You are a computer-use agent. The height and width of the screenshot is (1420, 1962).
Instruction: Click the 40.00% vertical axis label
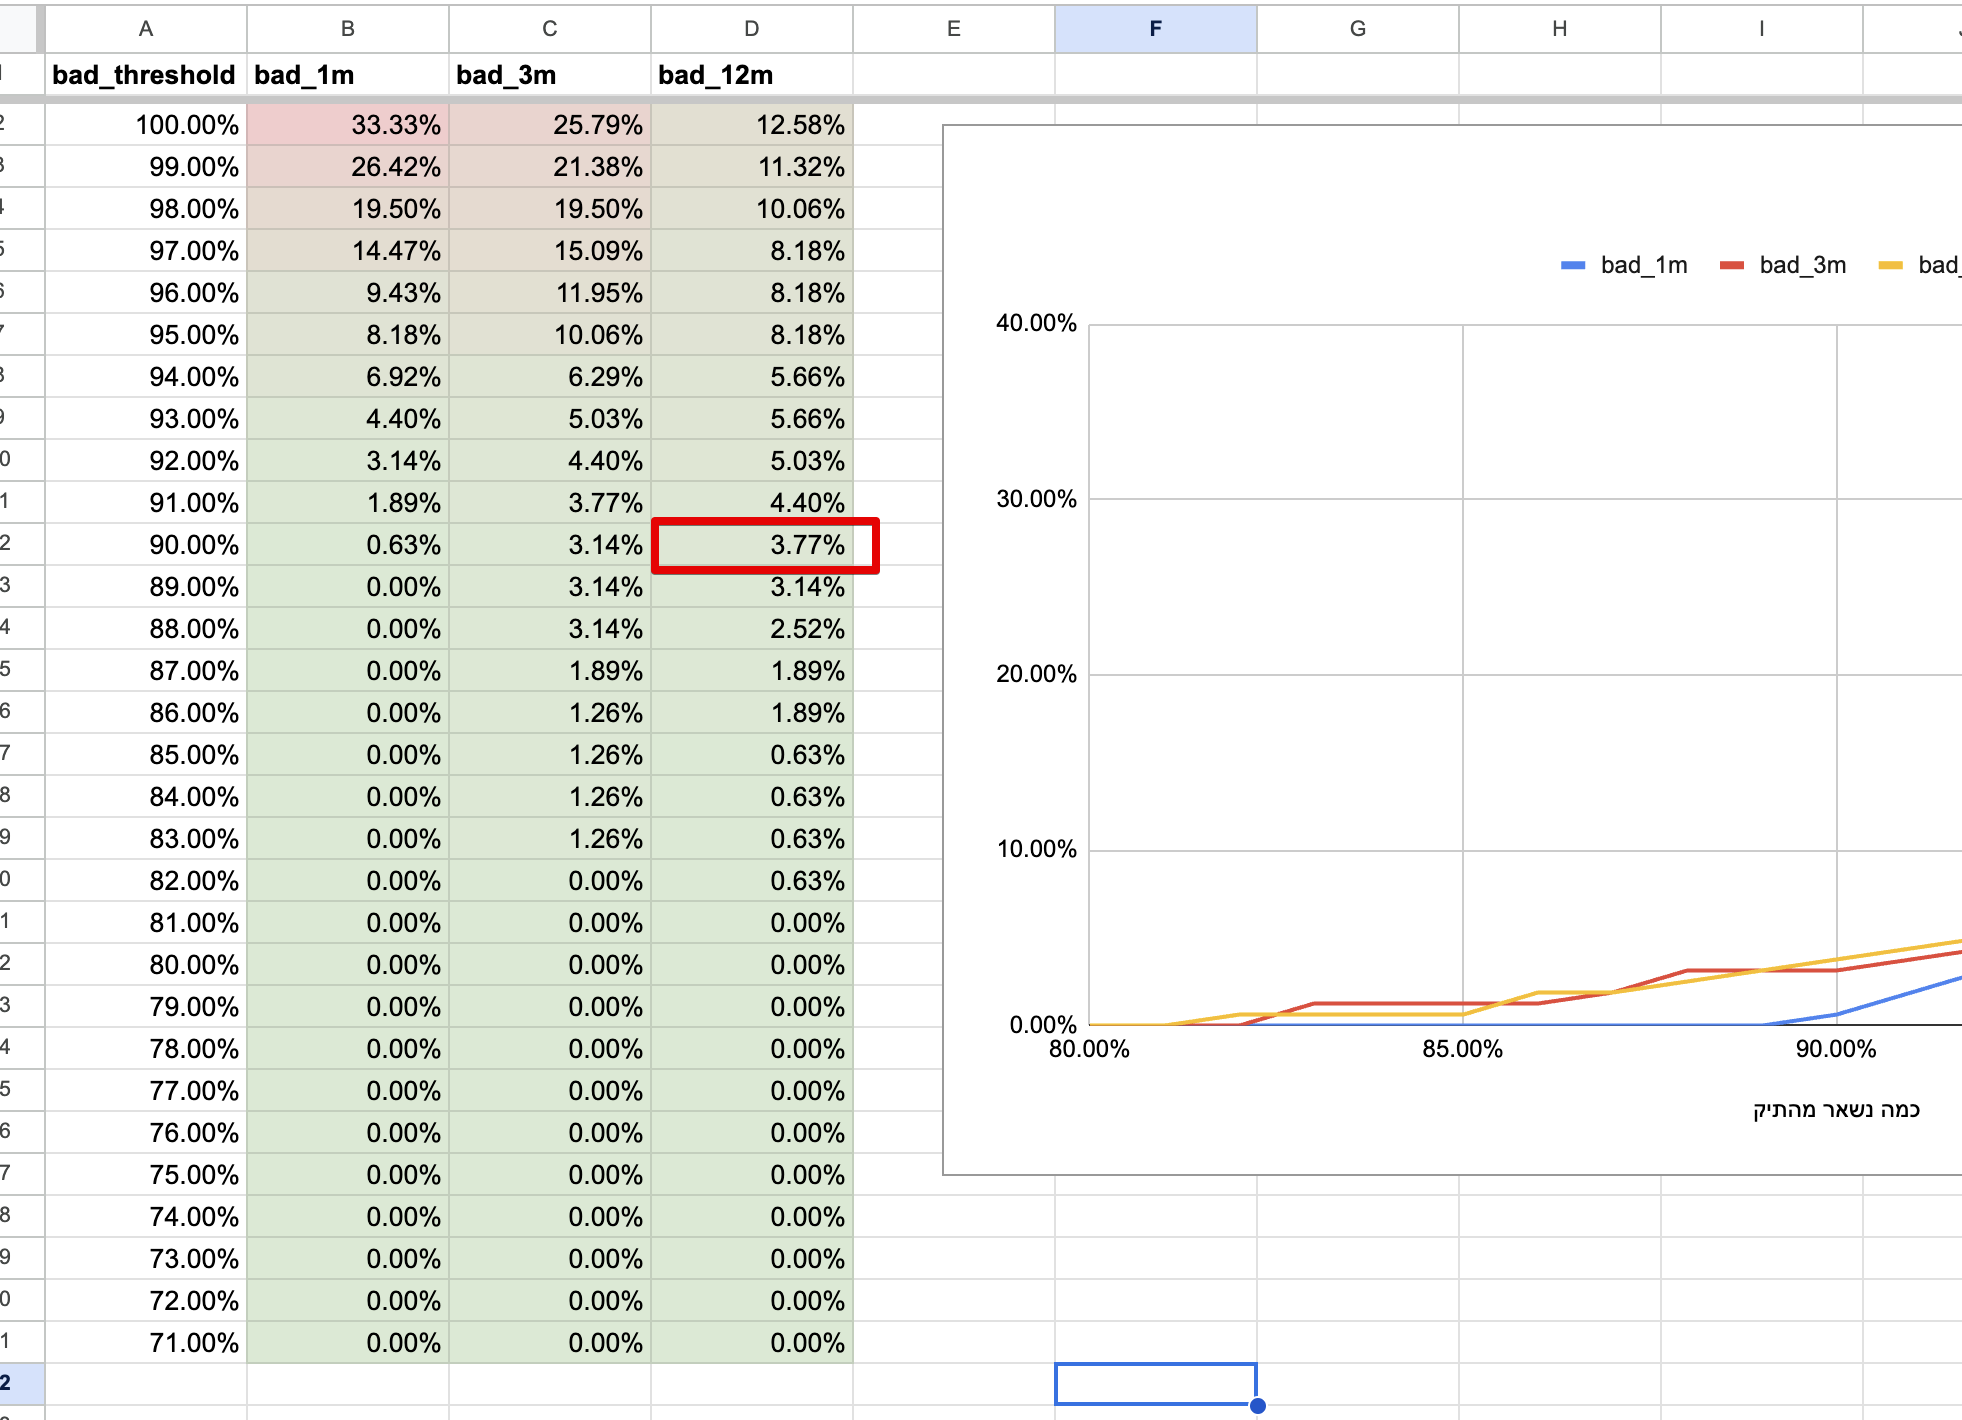(x=1036, y=323)
